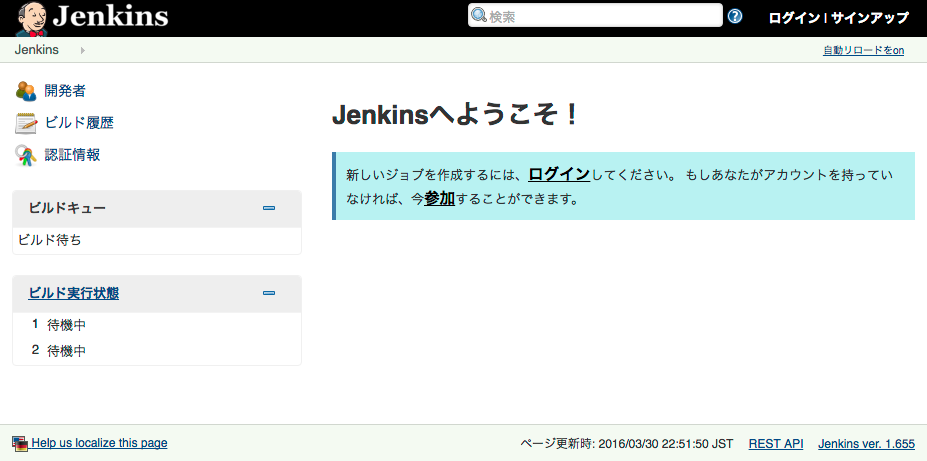Image resolution: width=927 pixels, height=461 pixels.
Task: Click the Jenkins breadcrumb item
Action: [x=37, y=50]
